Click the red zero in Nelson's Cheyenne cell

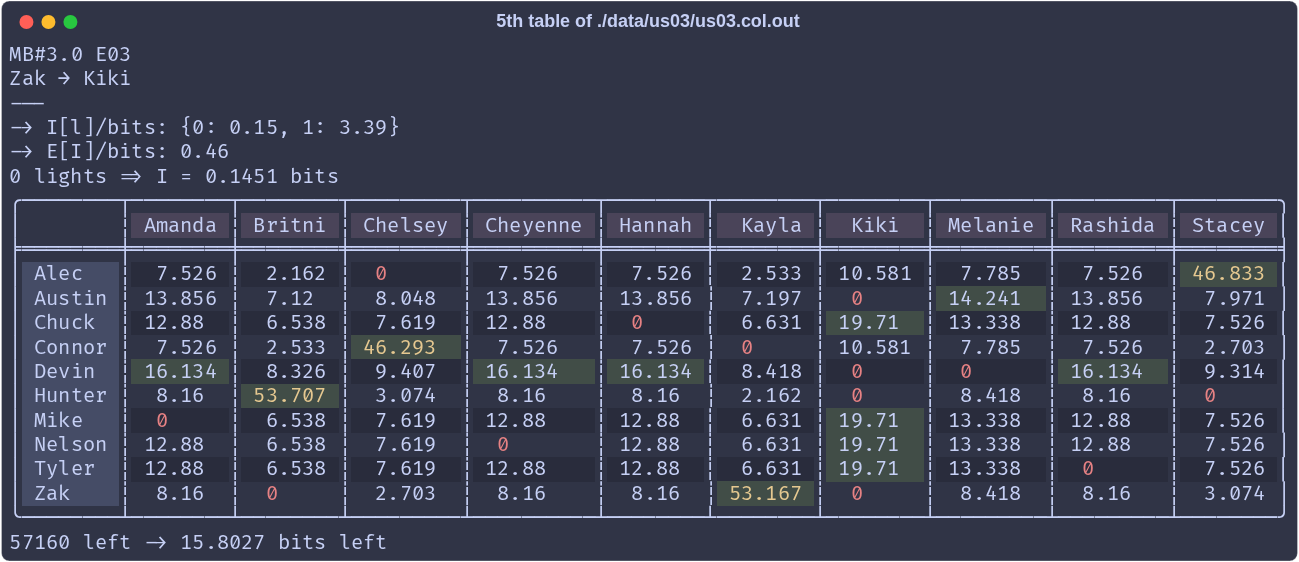[503, 445]
